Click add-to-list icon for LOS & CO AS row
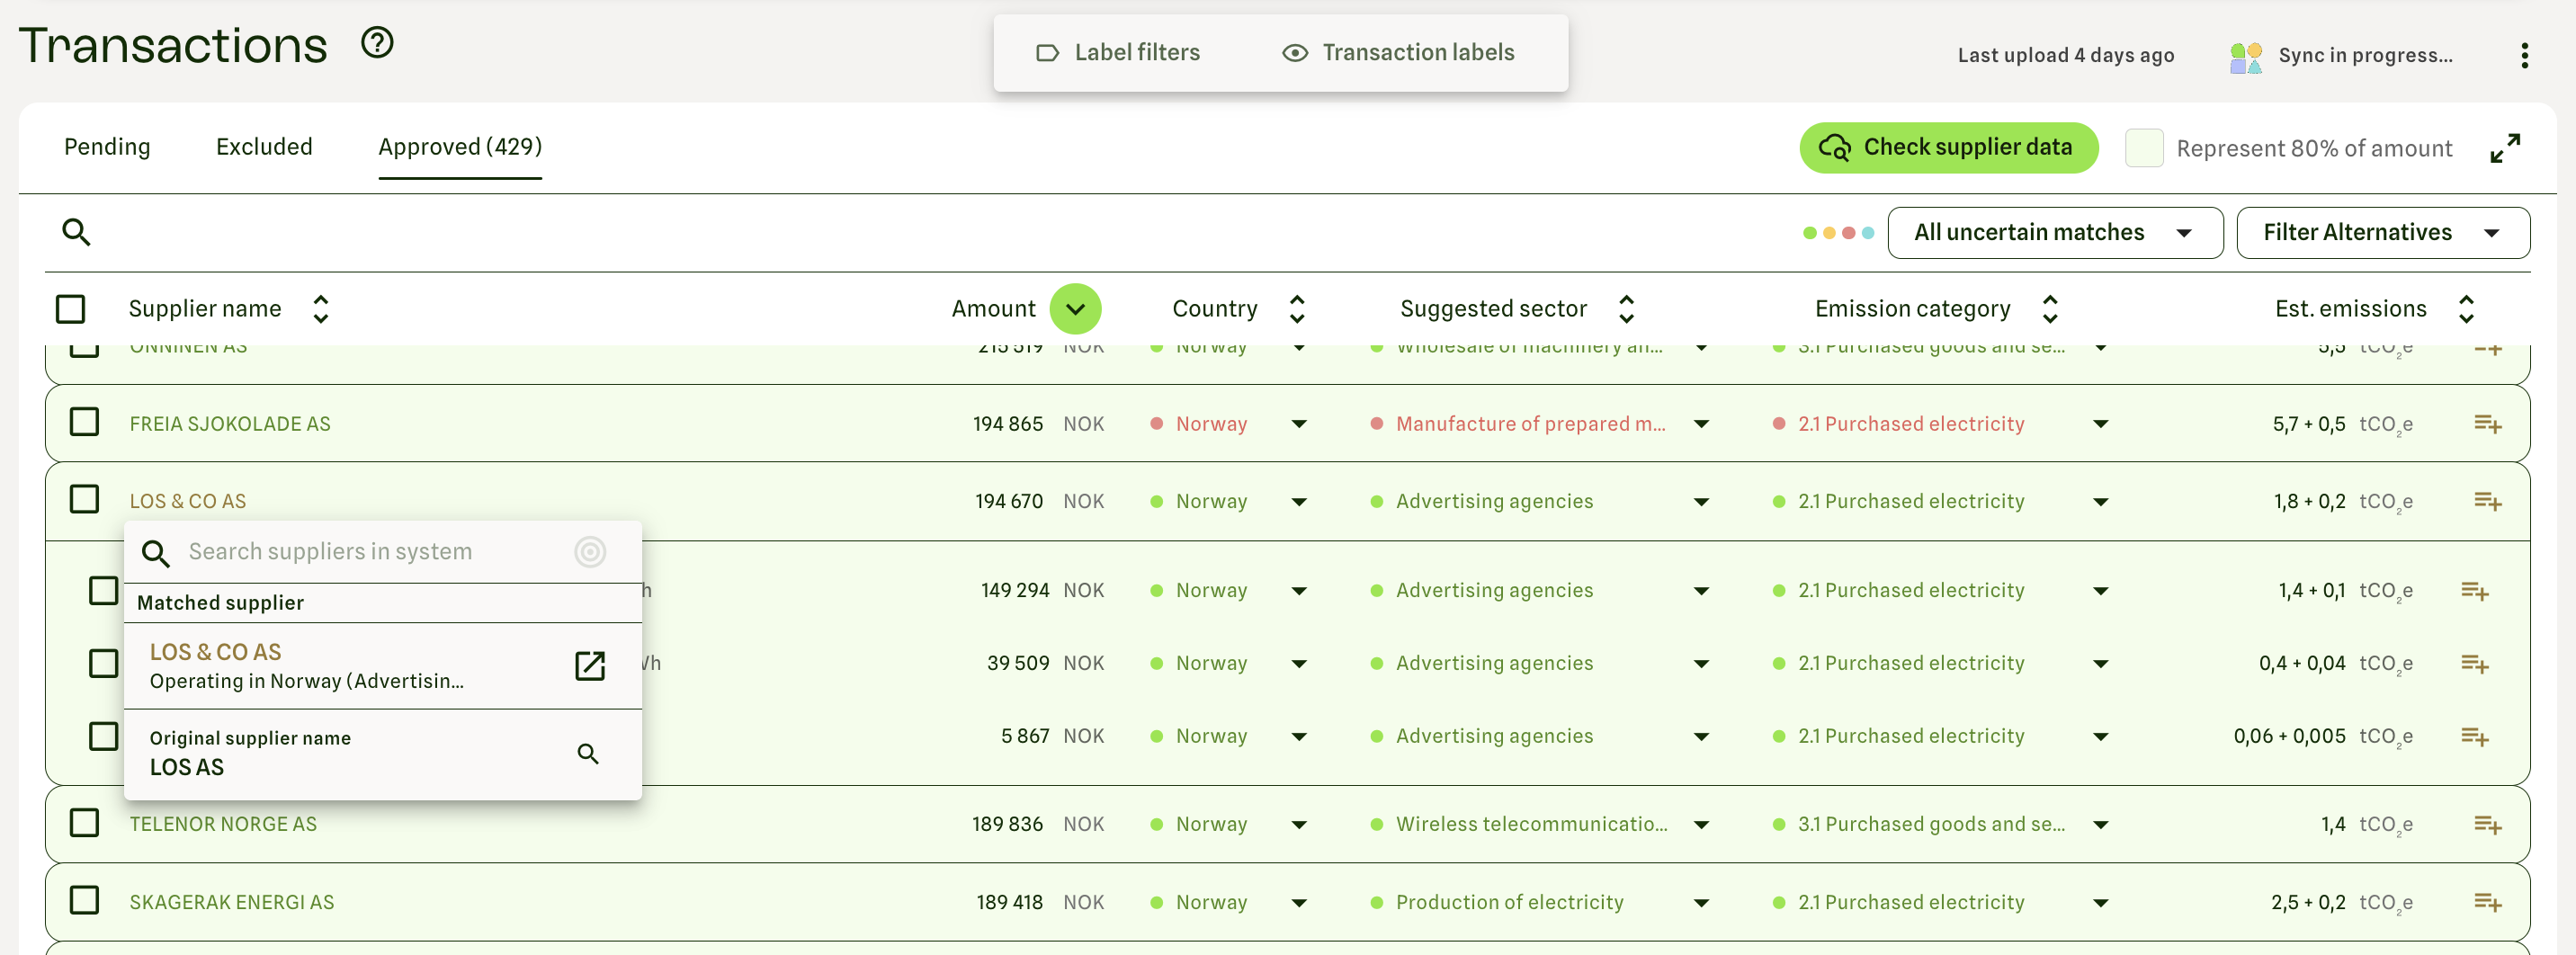 pos(2487,501)
